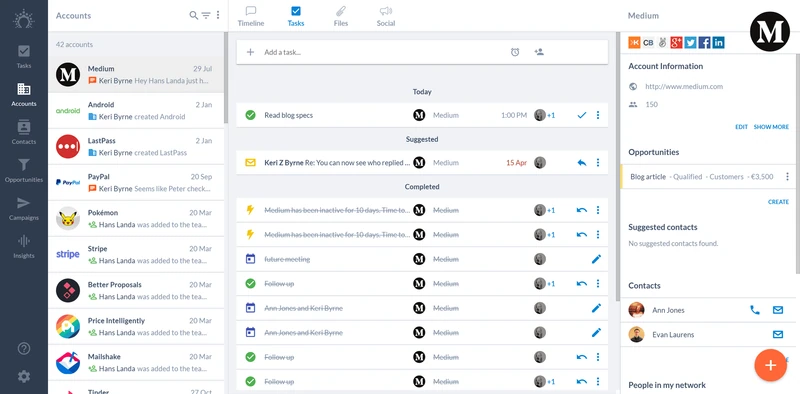Open Insights in the left sidebar
The width and height of the screenshot is (800, 394).
pyautogui.click(x=23, y=246)
